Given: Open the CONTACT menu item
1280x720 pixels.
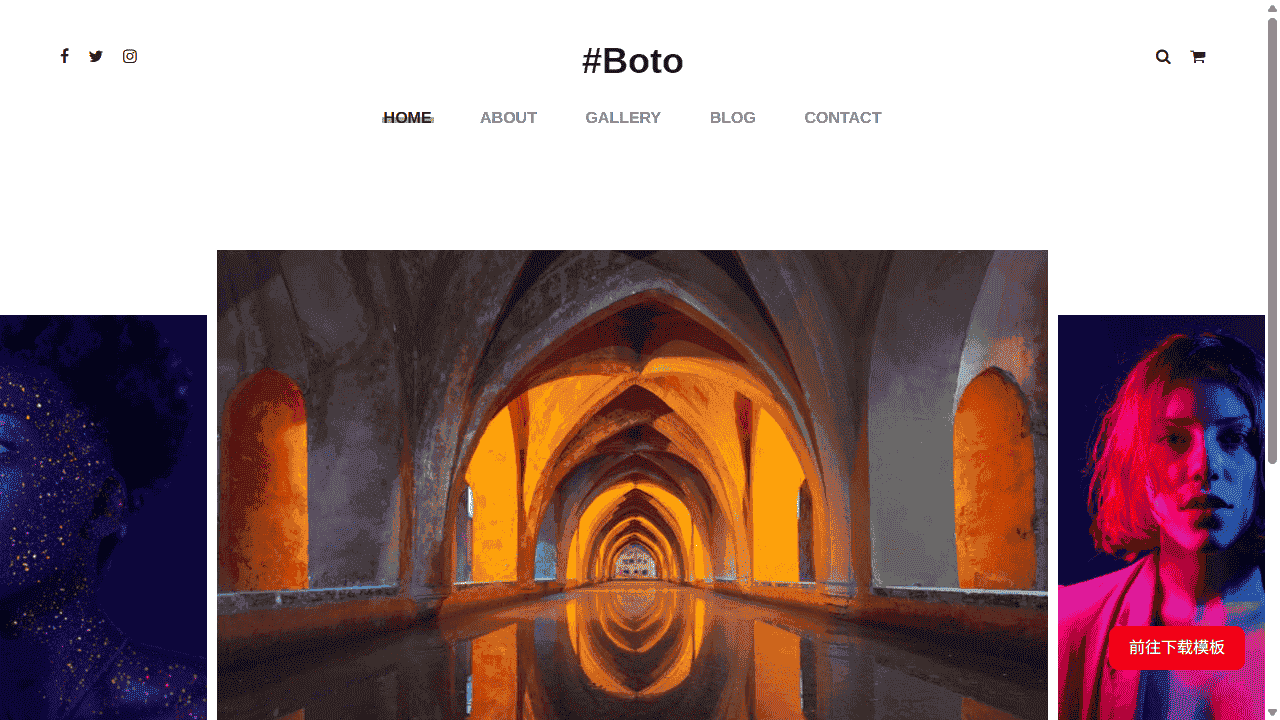Looking at the screenshot, I should (x=843, y=118).
